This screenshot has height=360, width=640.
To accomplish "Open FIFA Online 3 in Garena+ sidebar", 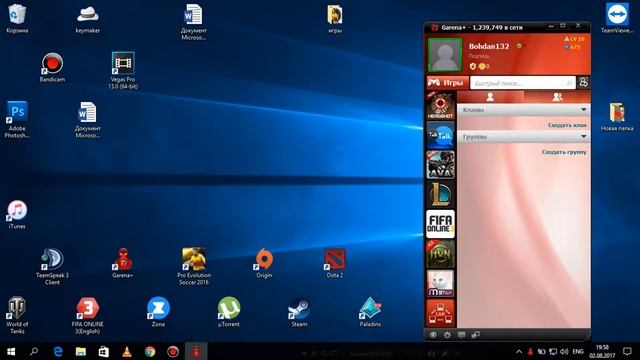I will pos(440,224).
